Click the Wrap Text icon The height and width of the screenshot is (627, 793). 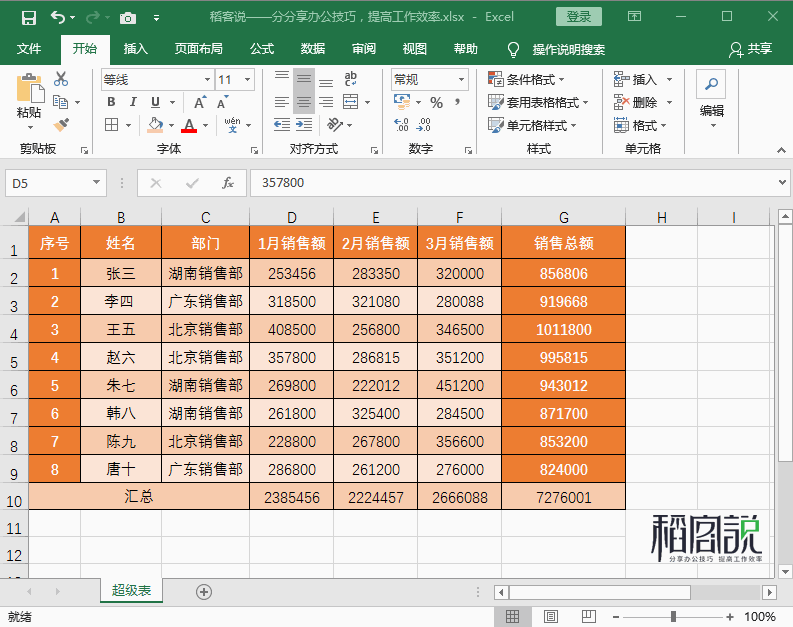point(350,78)
